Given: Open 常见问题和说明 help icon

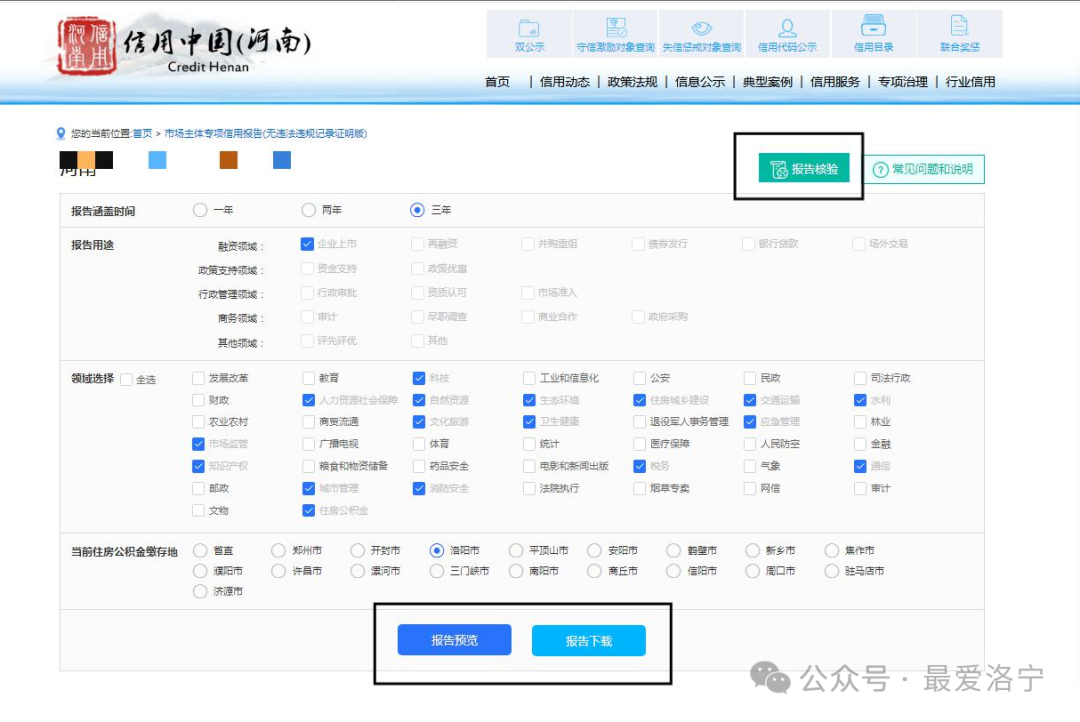Looking at the screenshot, I should (x=880, y=169).
